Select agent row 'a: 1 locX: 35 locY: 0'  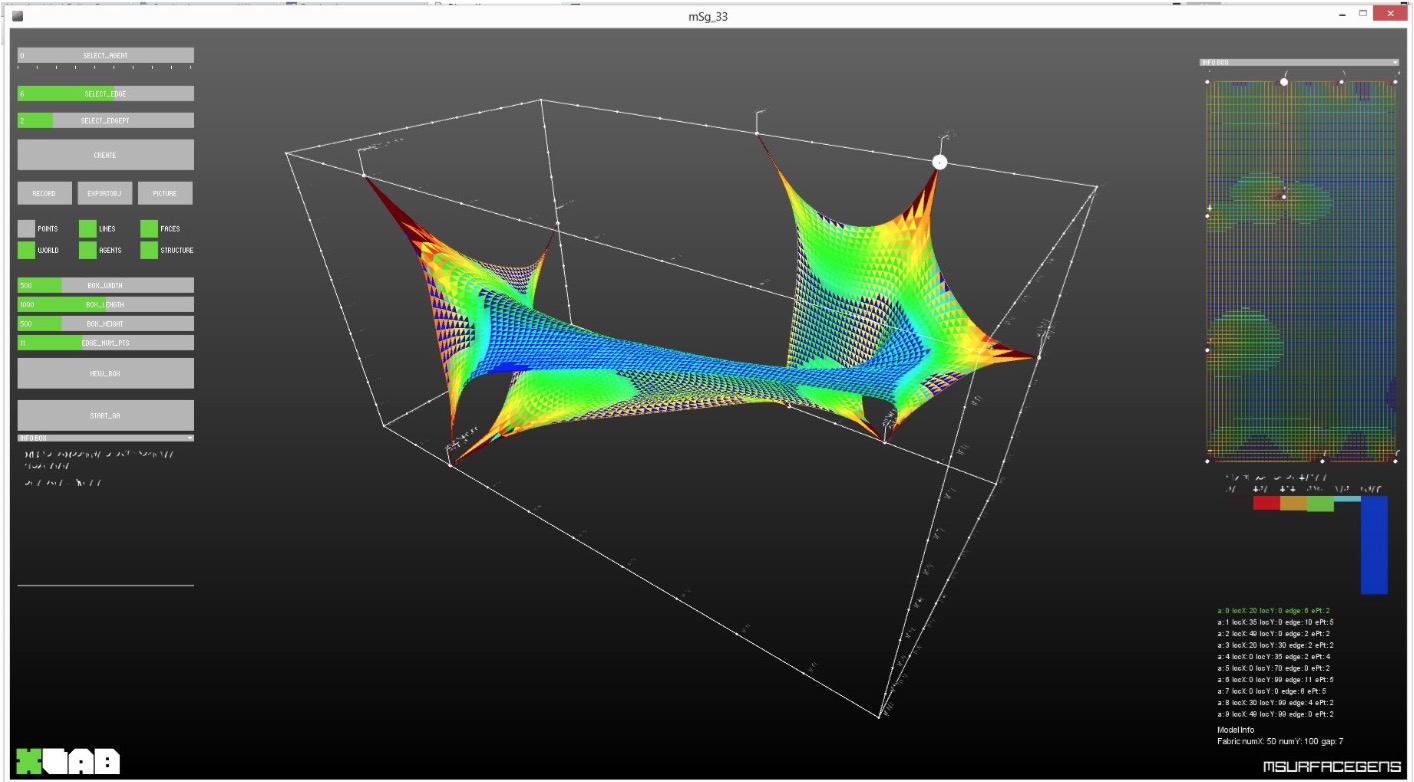pos(1276,622)
